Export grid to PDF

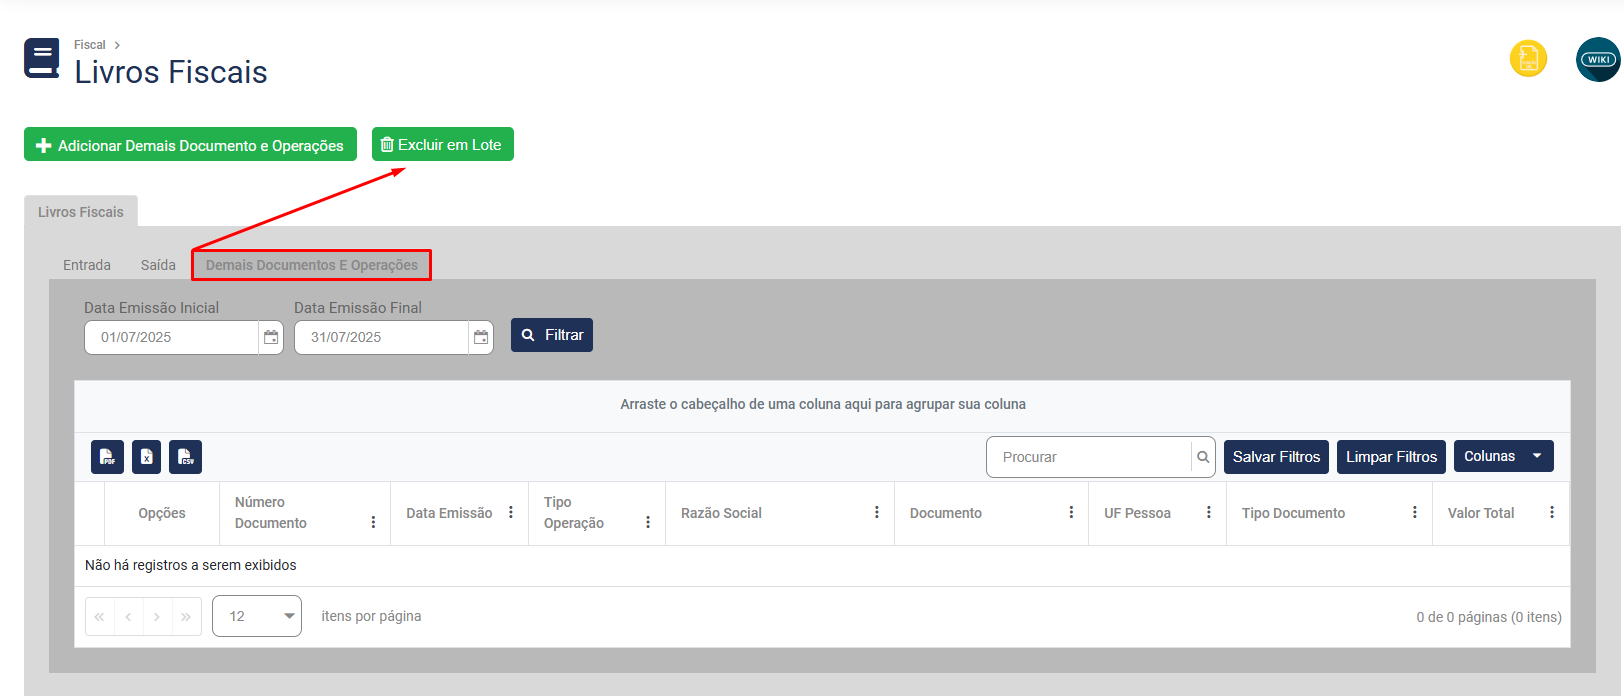pyautogui.click(x=107, y=457)
